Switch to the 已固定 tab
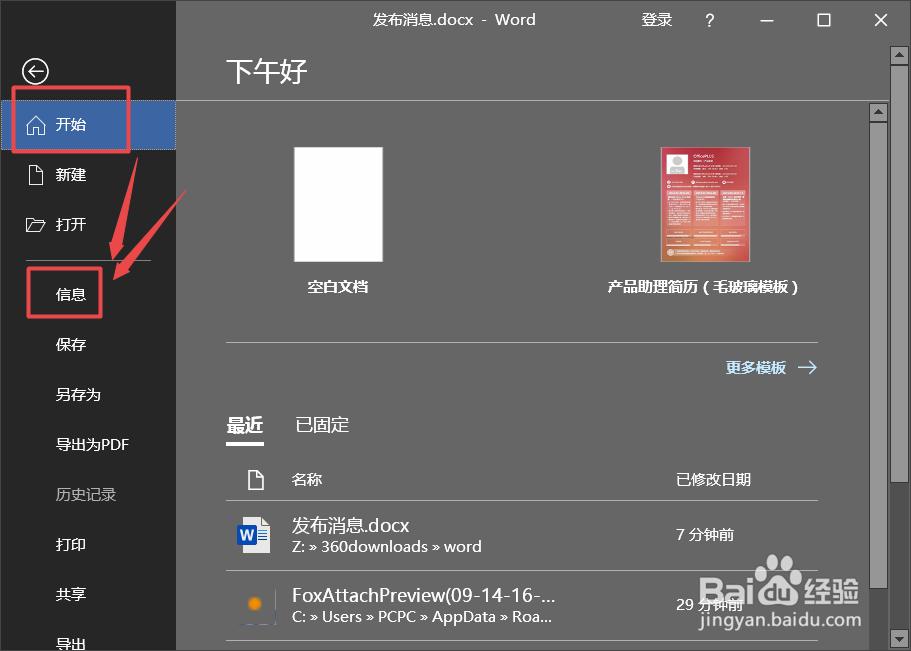 click(x=322, y=424)
